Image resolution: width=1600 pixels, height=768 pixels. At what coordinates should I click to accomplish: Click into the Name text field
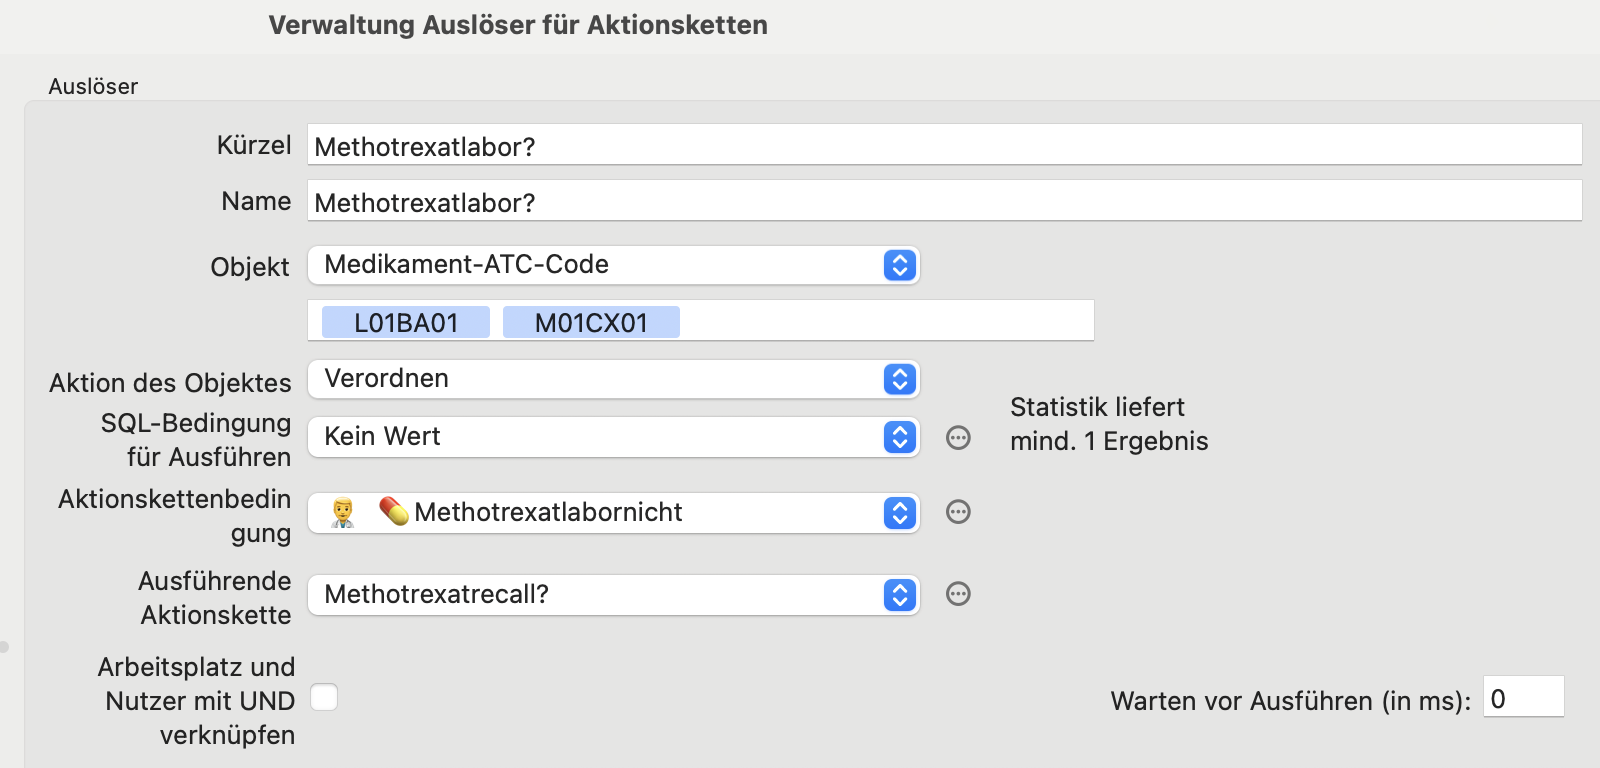coord(944,201)
